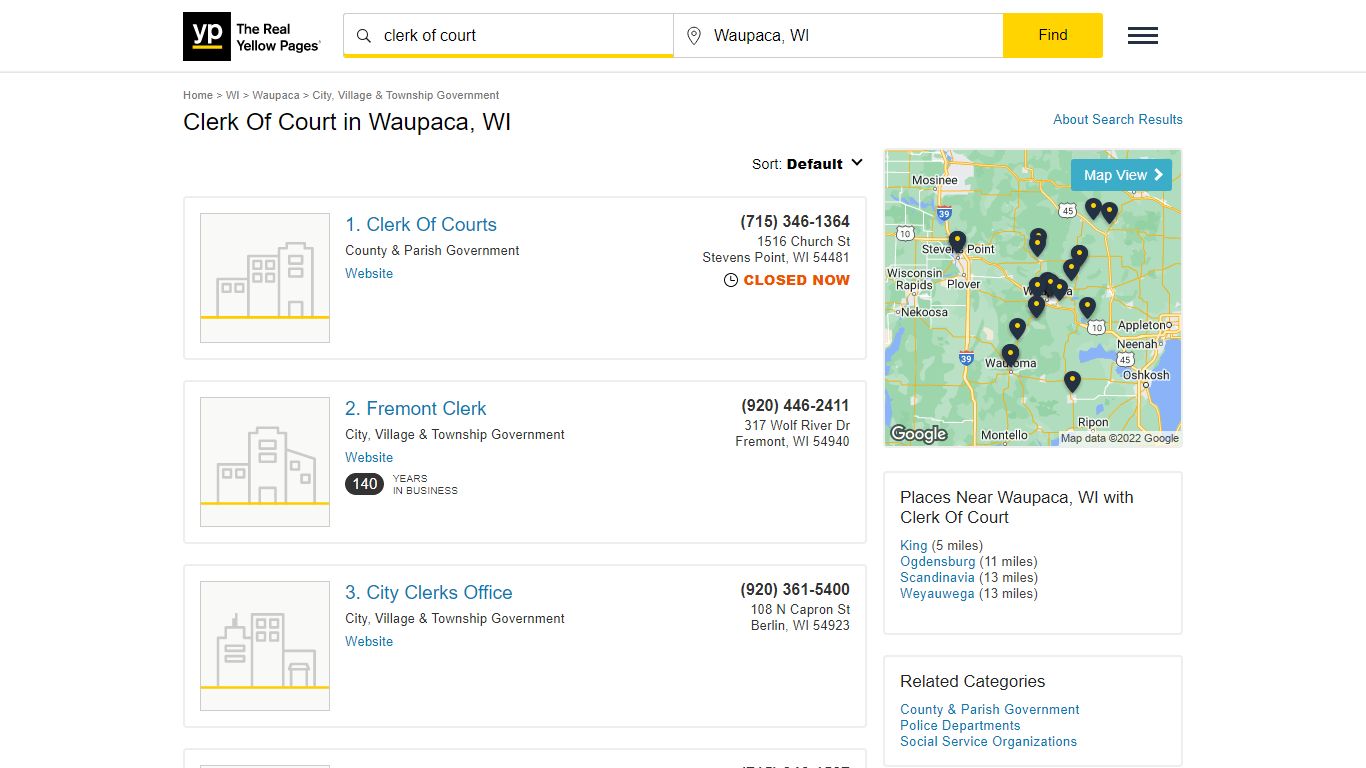
Task: Open nearby place Scandinavia
Action: pyautogui.click(x=937, y=577)
